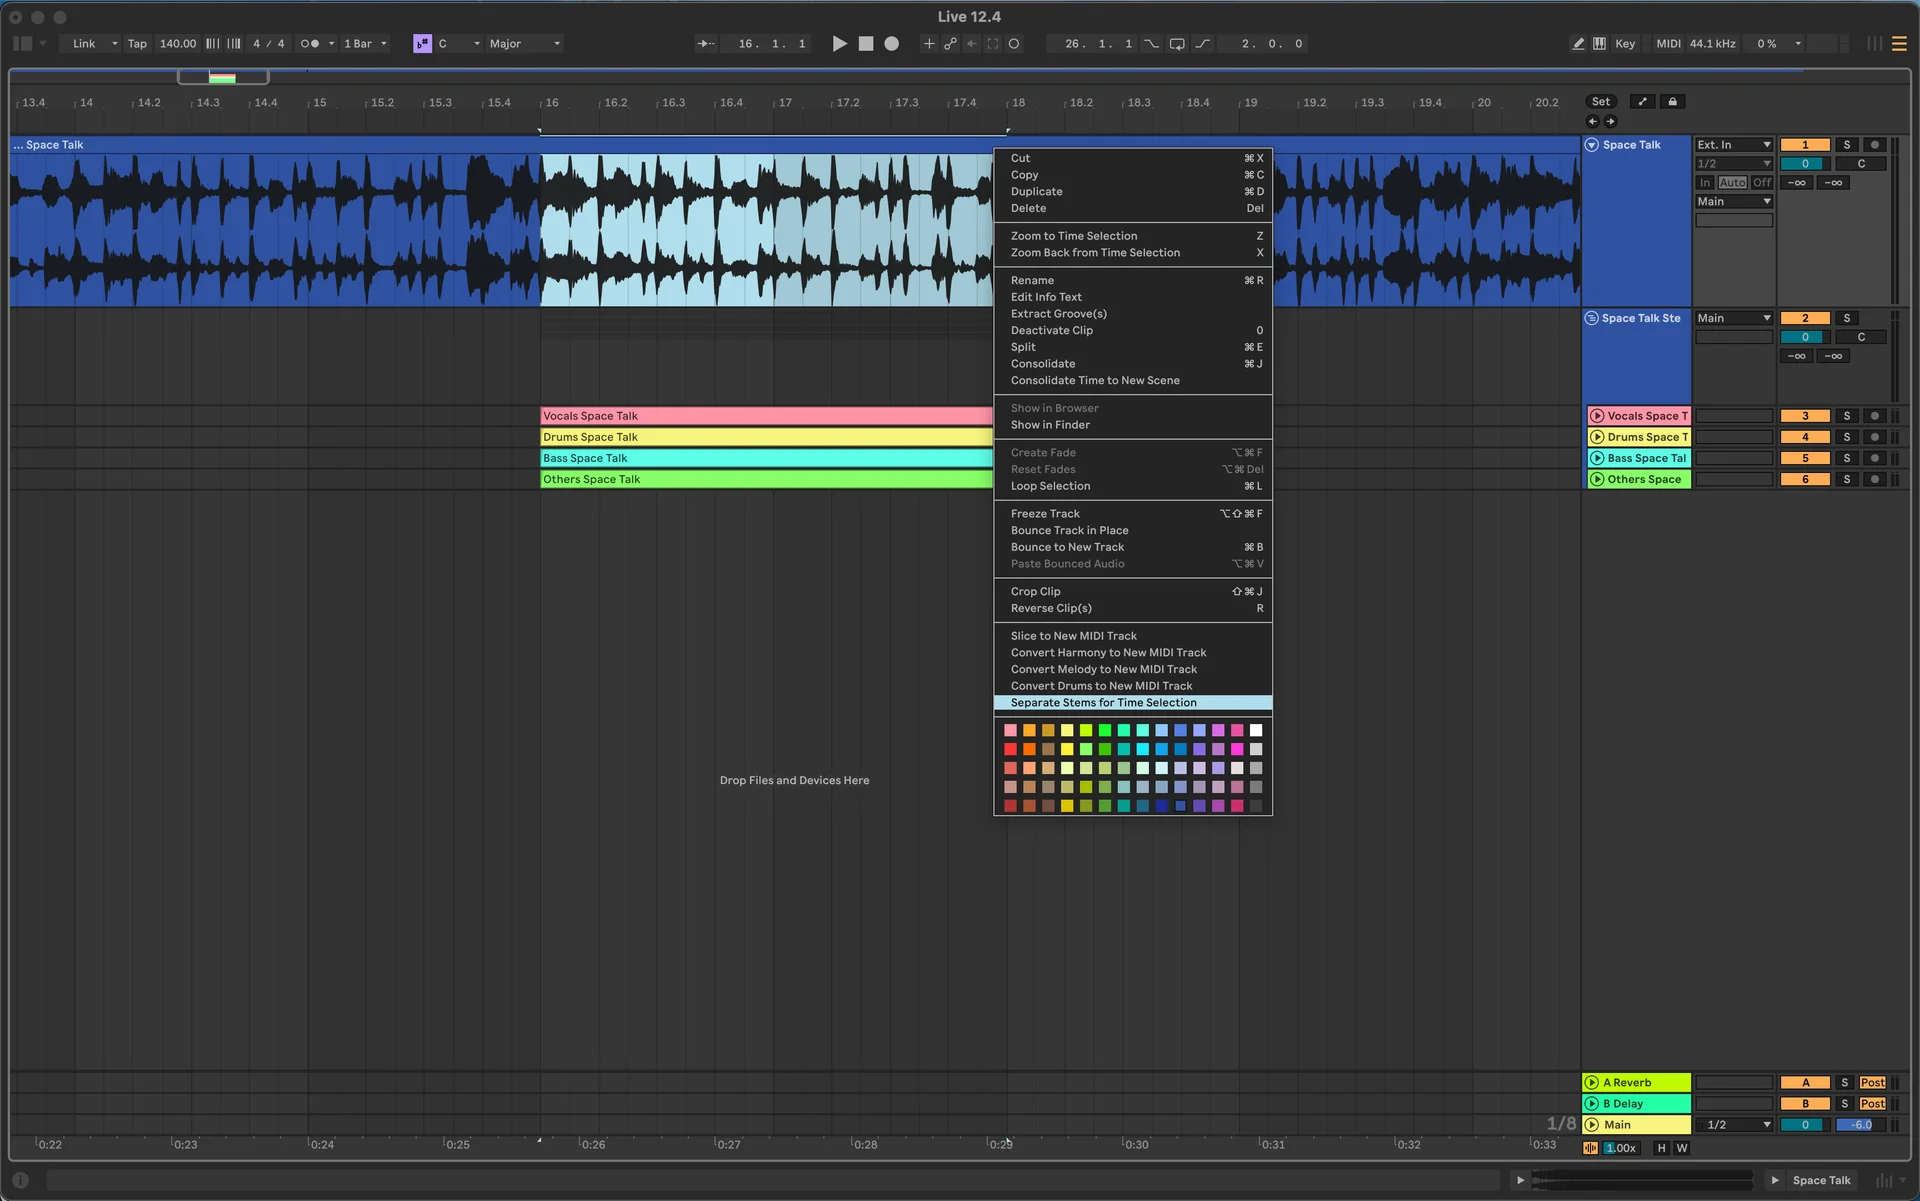Viewport: 1920px width, 1201px height.
Task: Toggle the Follow playback arrow button
Action: pos(706,44)
